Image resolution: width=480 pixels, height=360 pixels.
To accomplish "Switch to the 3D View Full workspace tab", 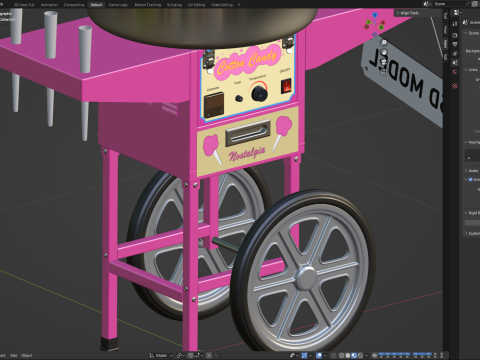I will 24,5.
